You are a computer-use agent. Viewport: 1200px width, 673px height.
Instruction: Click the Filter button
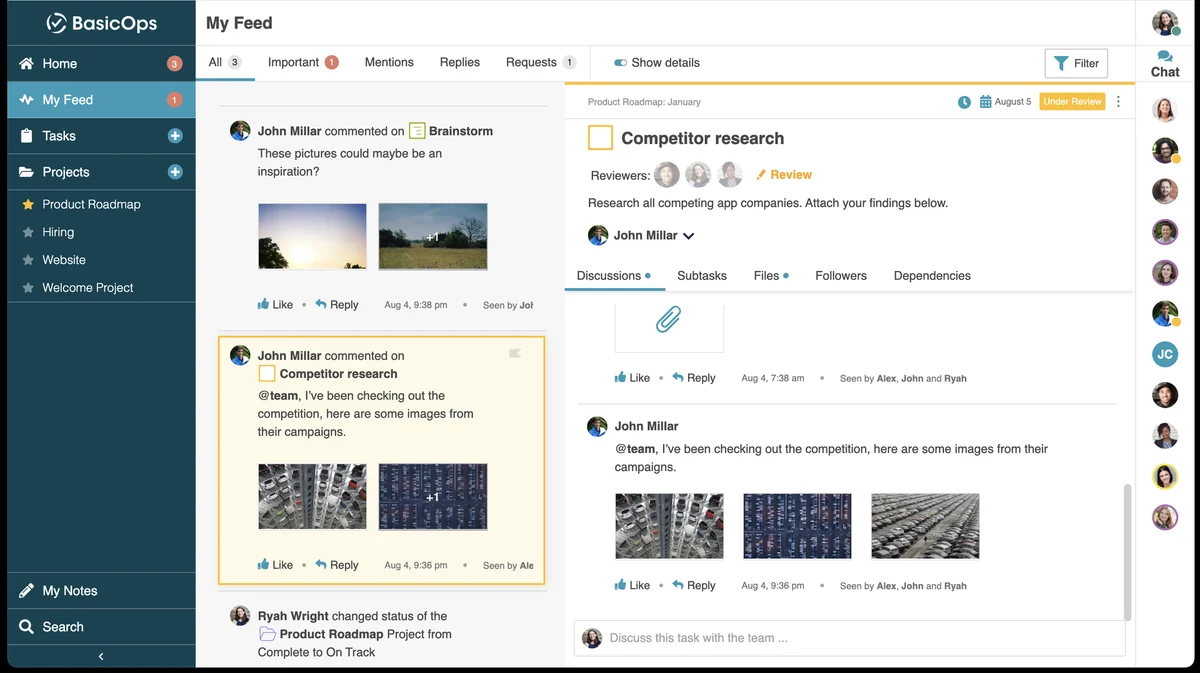point(1076,63)
